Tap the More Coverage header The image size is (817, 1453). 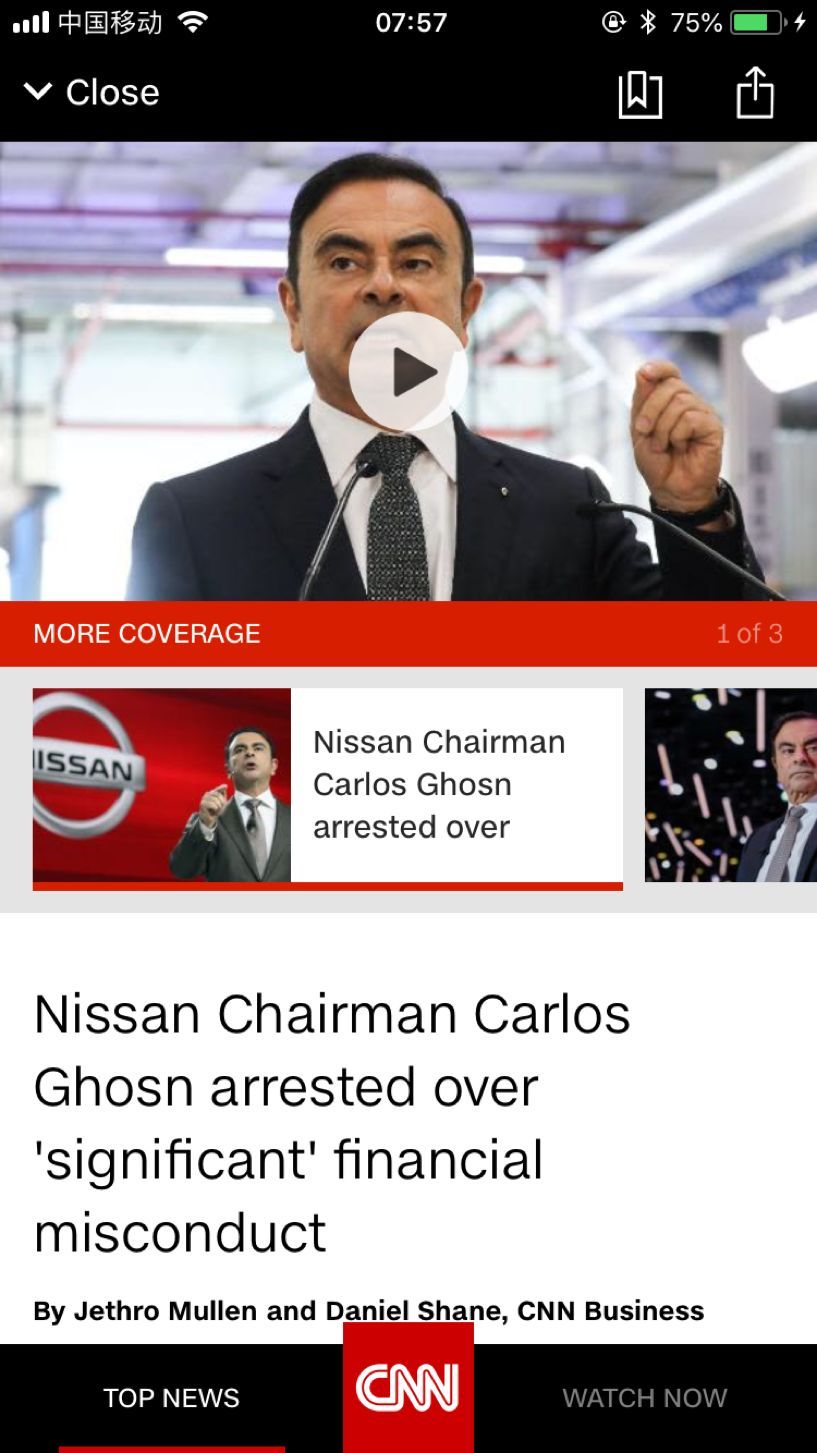[147, 633]
